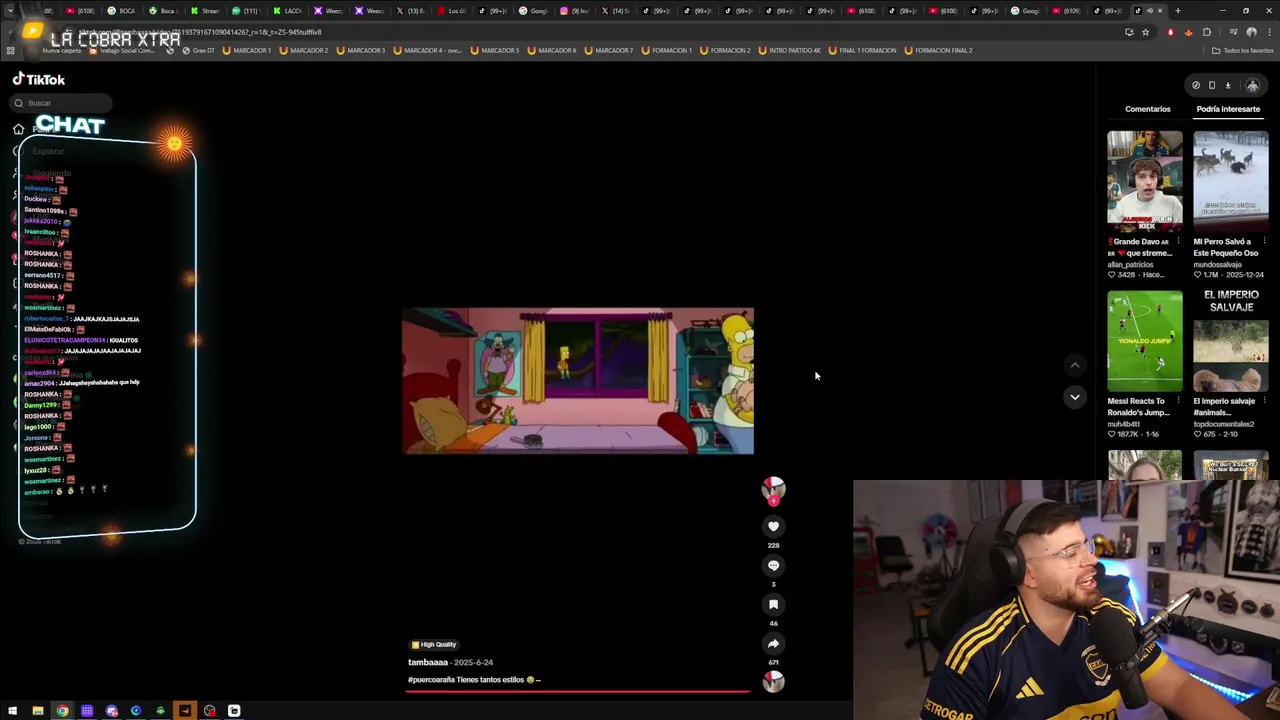Click the TikTok logo
1280x720 pixels.
pyautogui.click(x=39, y=79)
